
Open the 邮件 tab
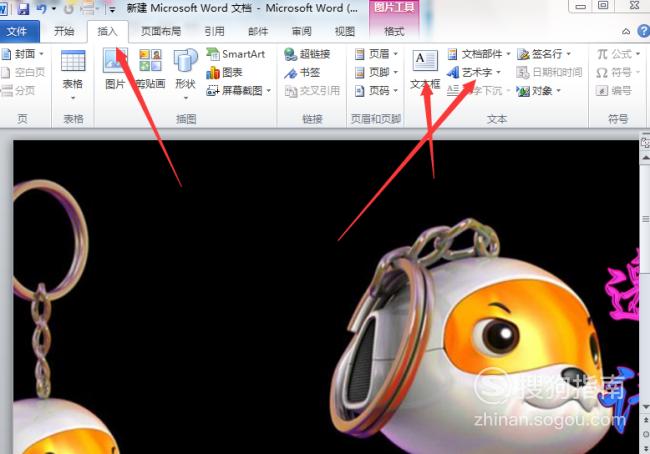(258, 32)
